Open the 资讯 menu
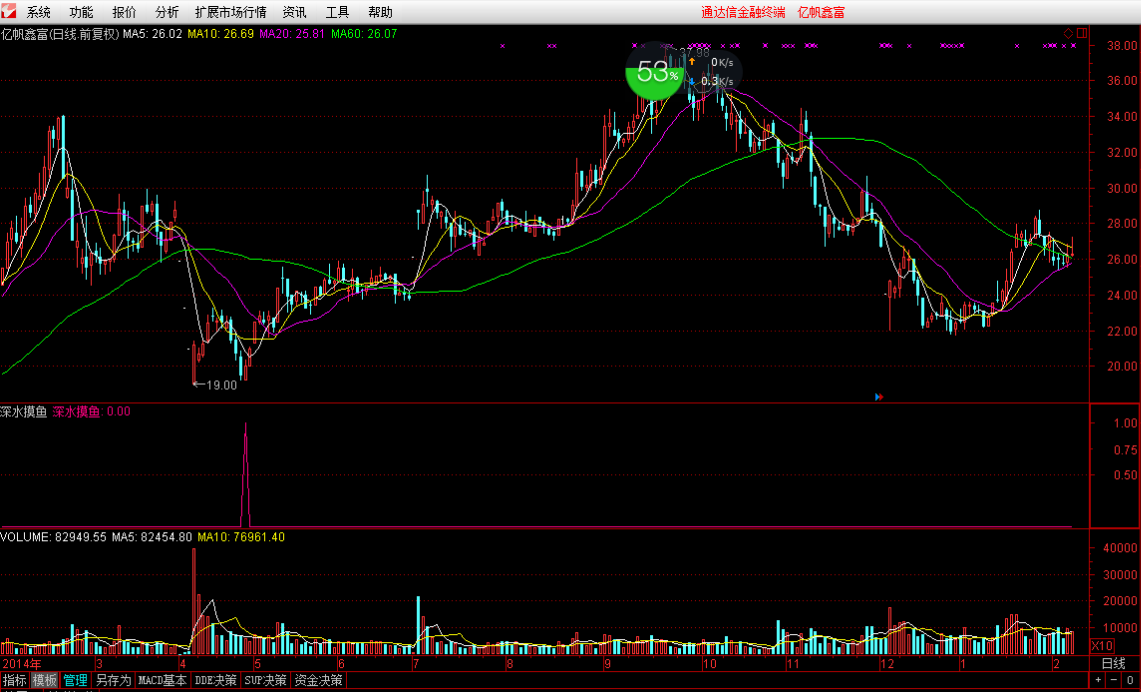 pyautogui.click(x=295, y=12)
